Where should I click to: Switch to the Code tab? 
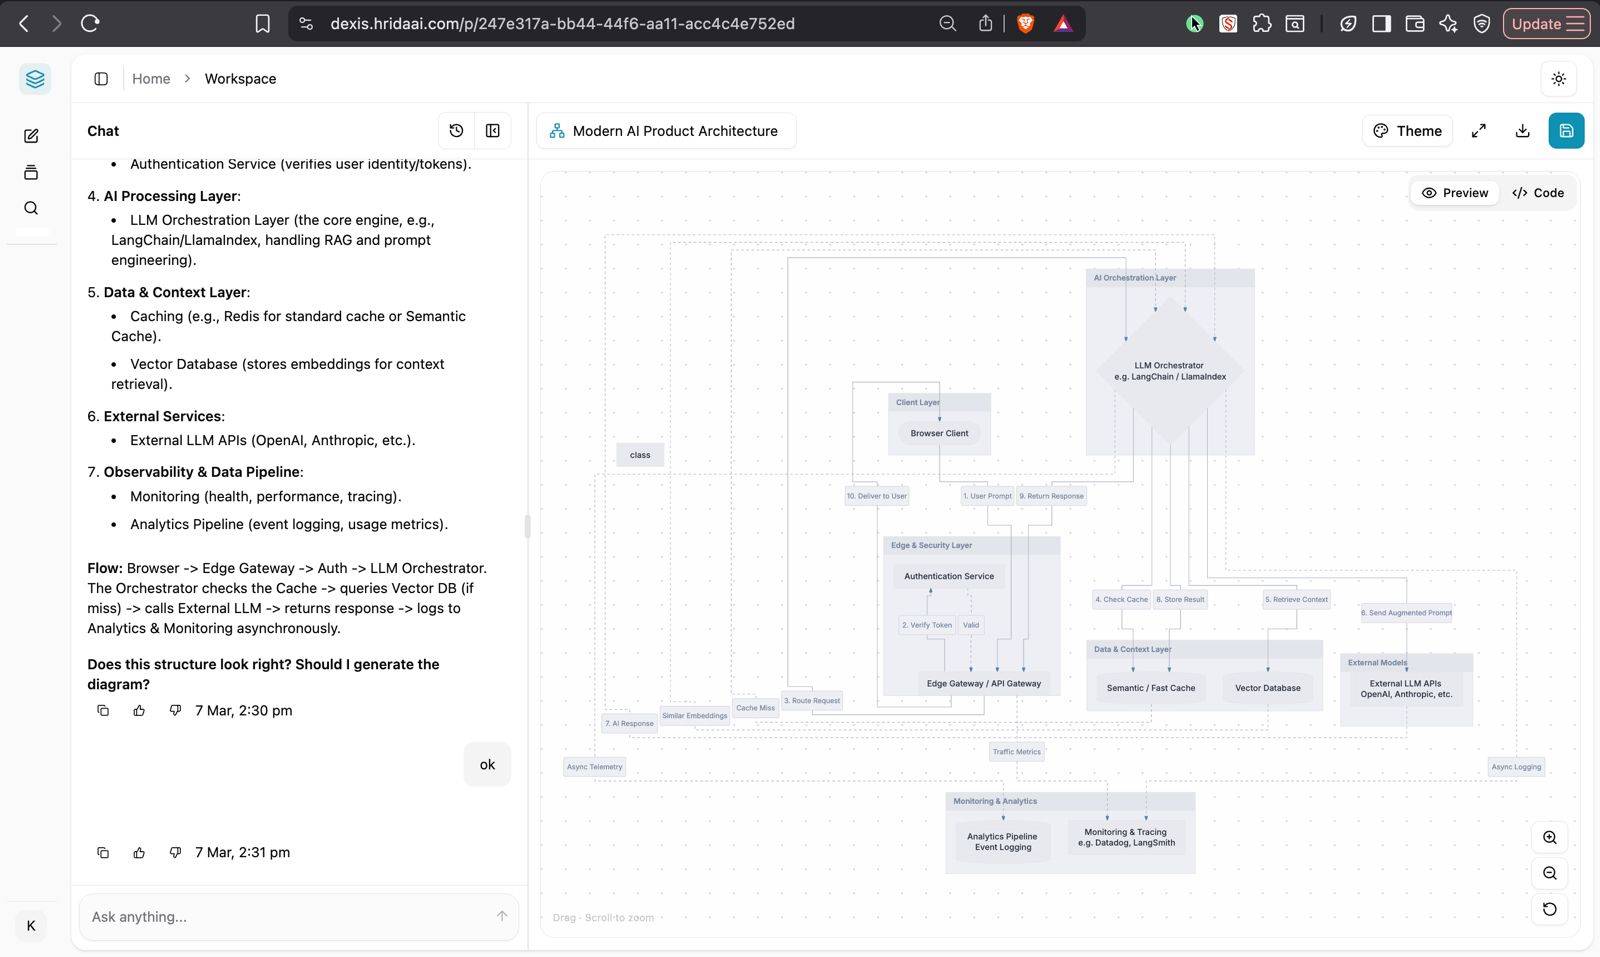click(1538, 193)
